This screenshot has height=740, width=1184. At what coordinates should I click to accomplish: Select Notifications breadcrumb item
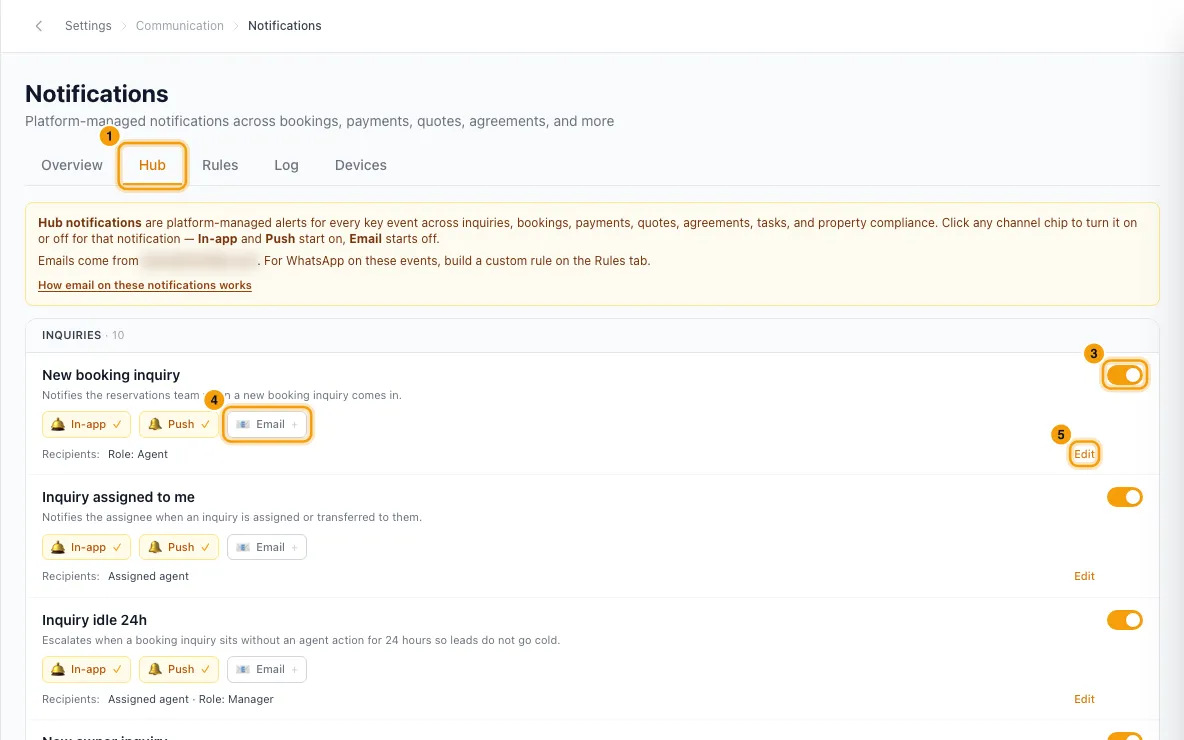pyautogui.click(x=285, y=26)
